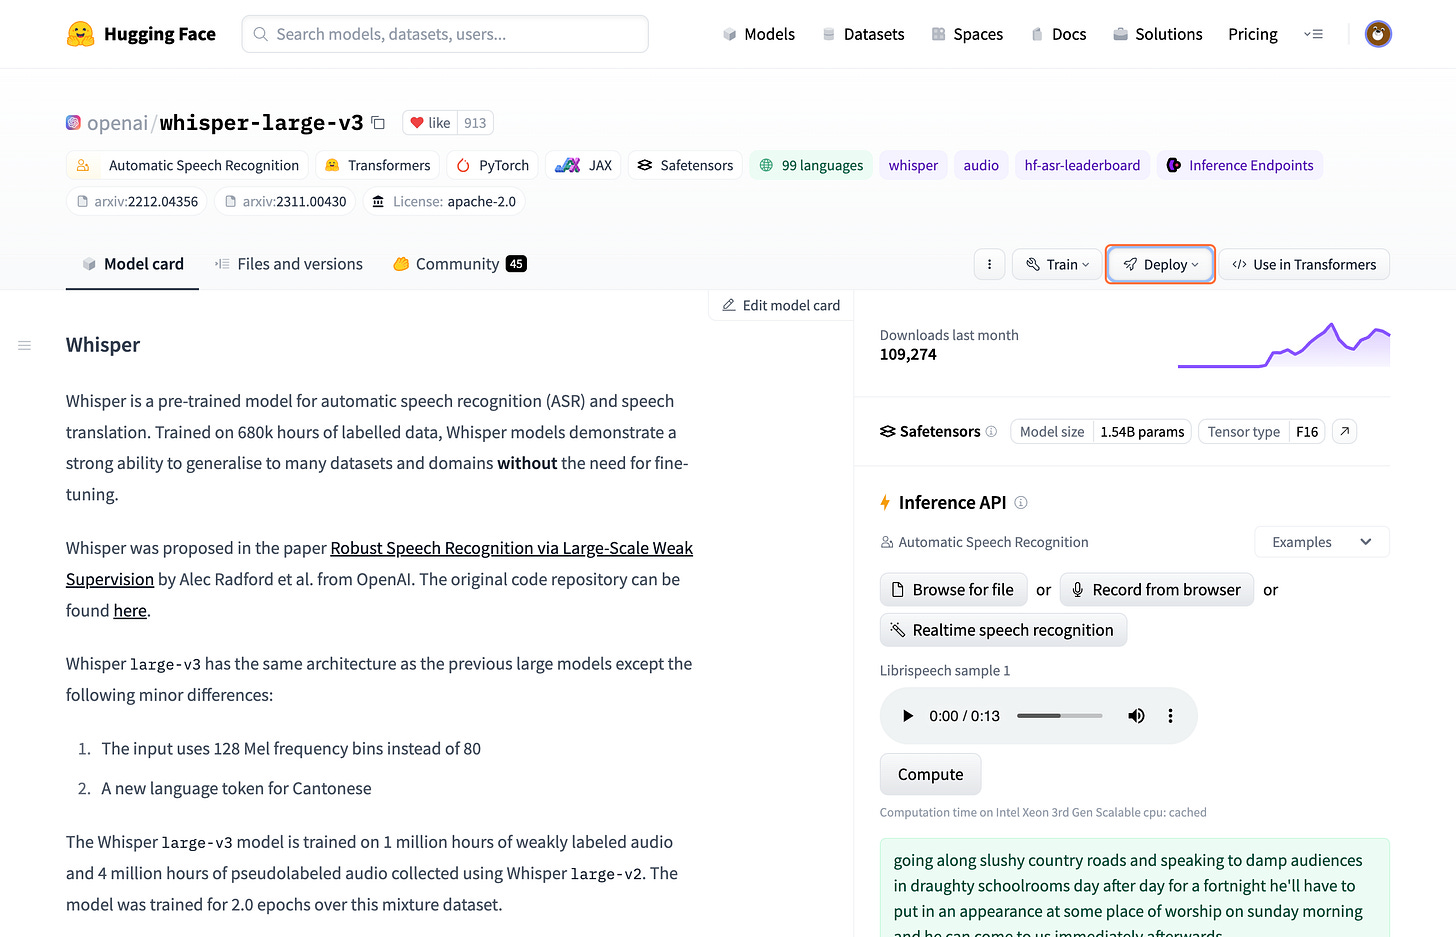Open the Community tab
The width and height of the screenshot is (1456, 937).
(x=459, y=264)
